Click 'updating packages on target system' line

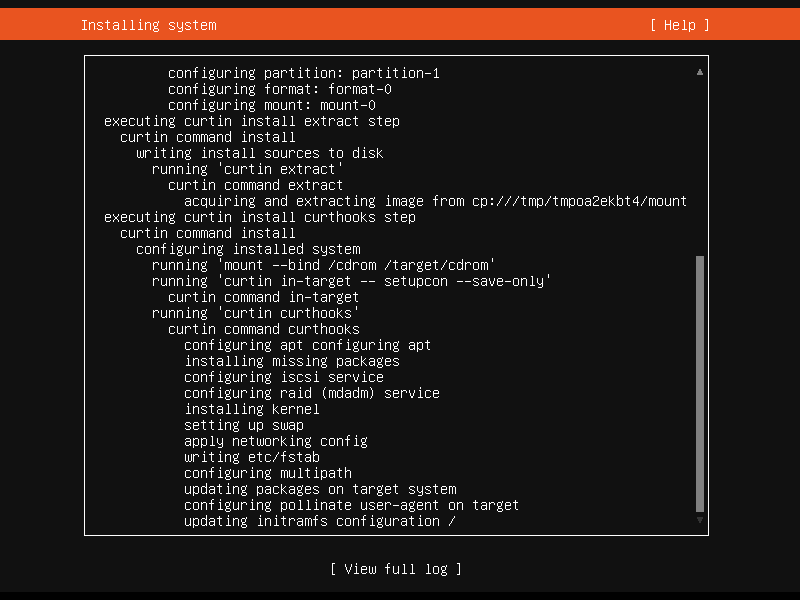320,489
